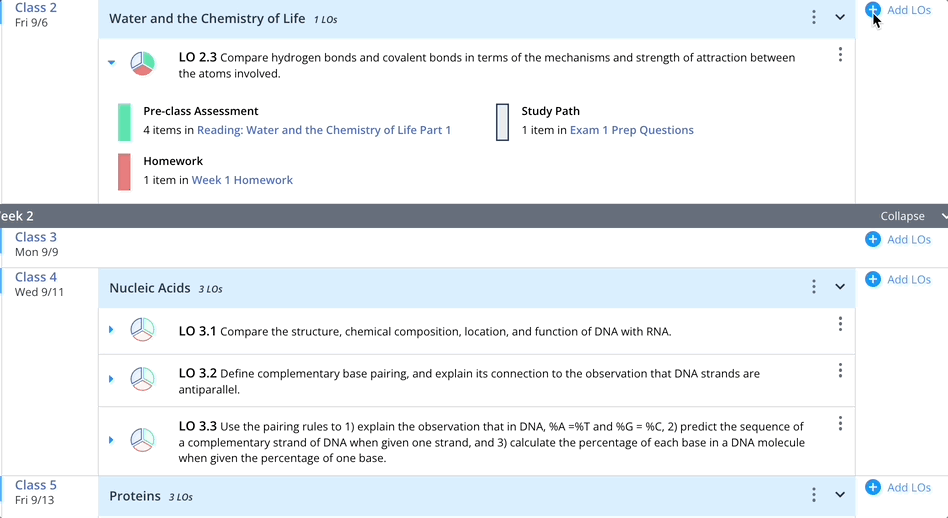Open three-dot menu for Proteins topic
The height and width of the screenshot is (518, 948).
814,495
